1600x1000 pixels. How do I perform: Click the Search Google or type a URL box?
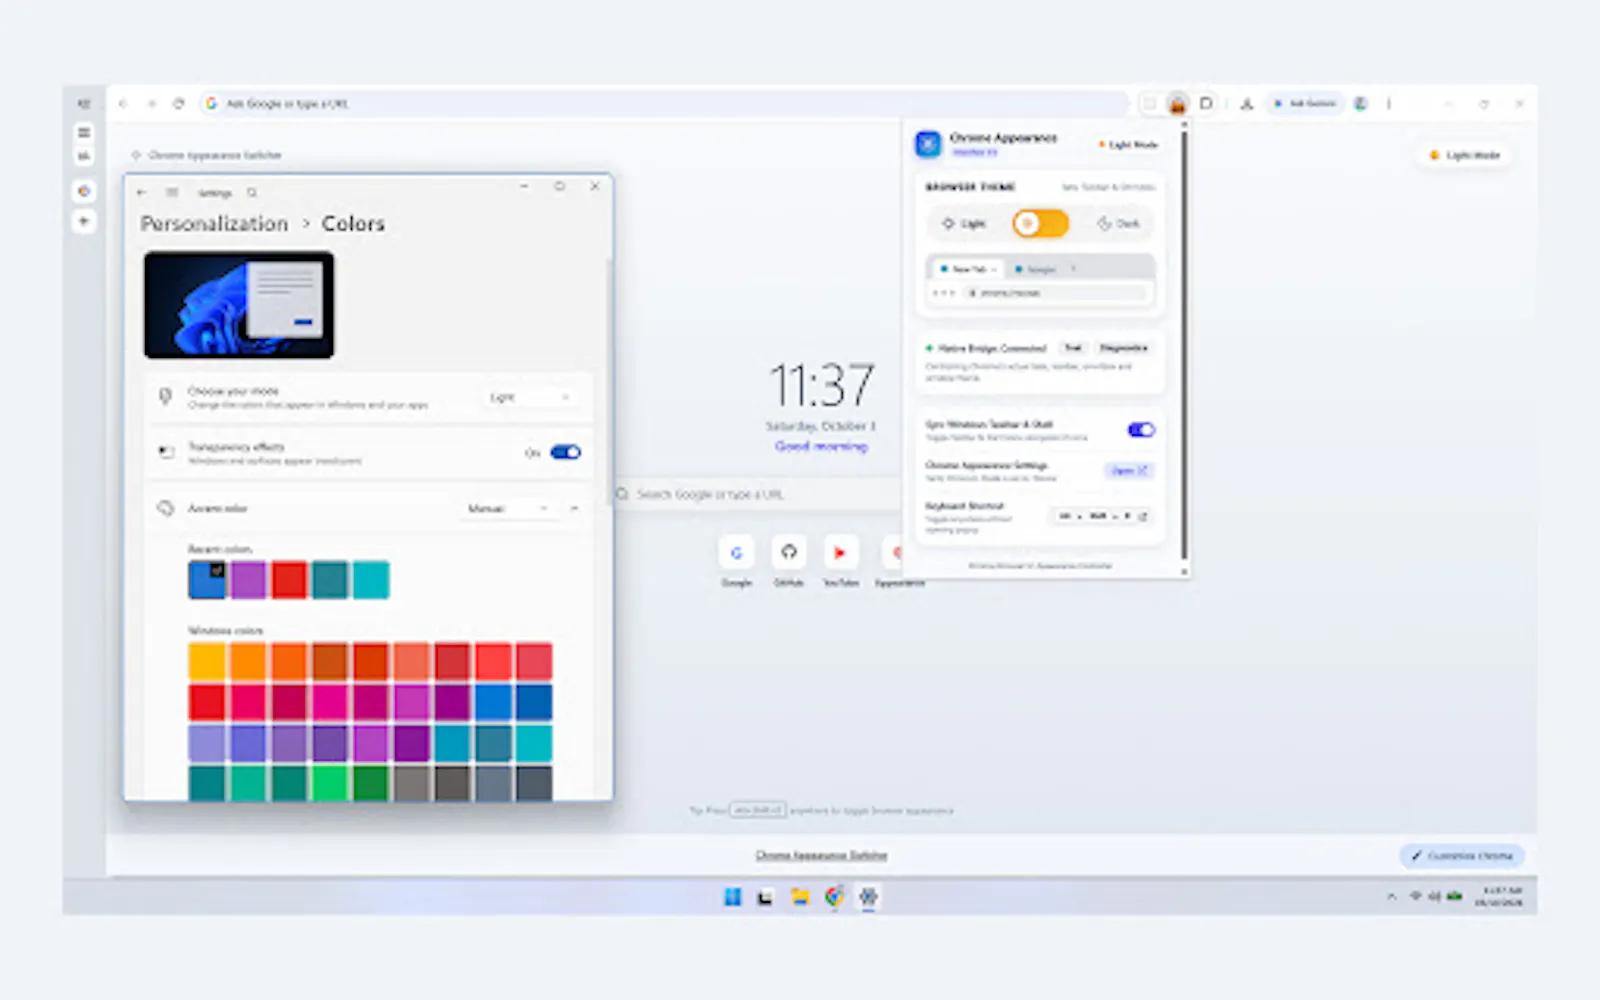pos(760,494)
